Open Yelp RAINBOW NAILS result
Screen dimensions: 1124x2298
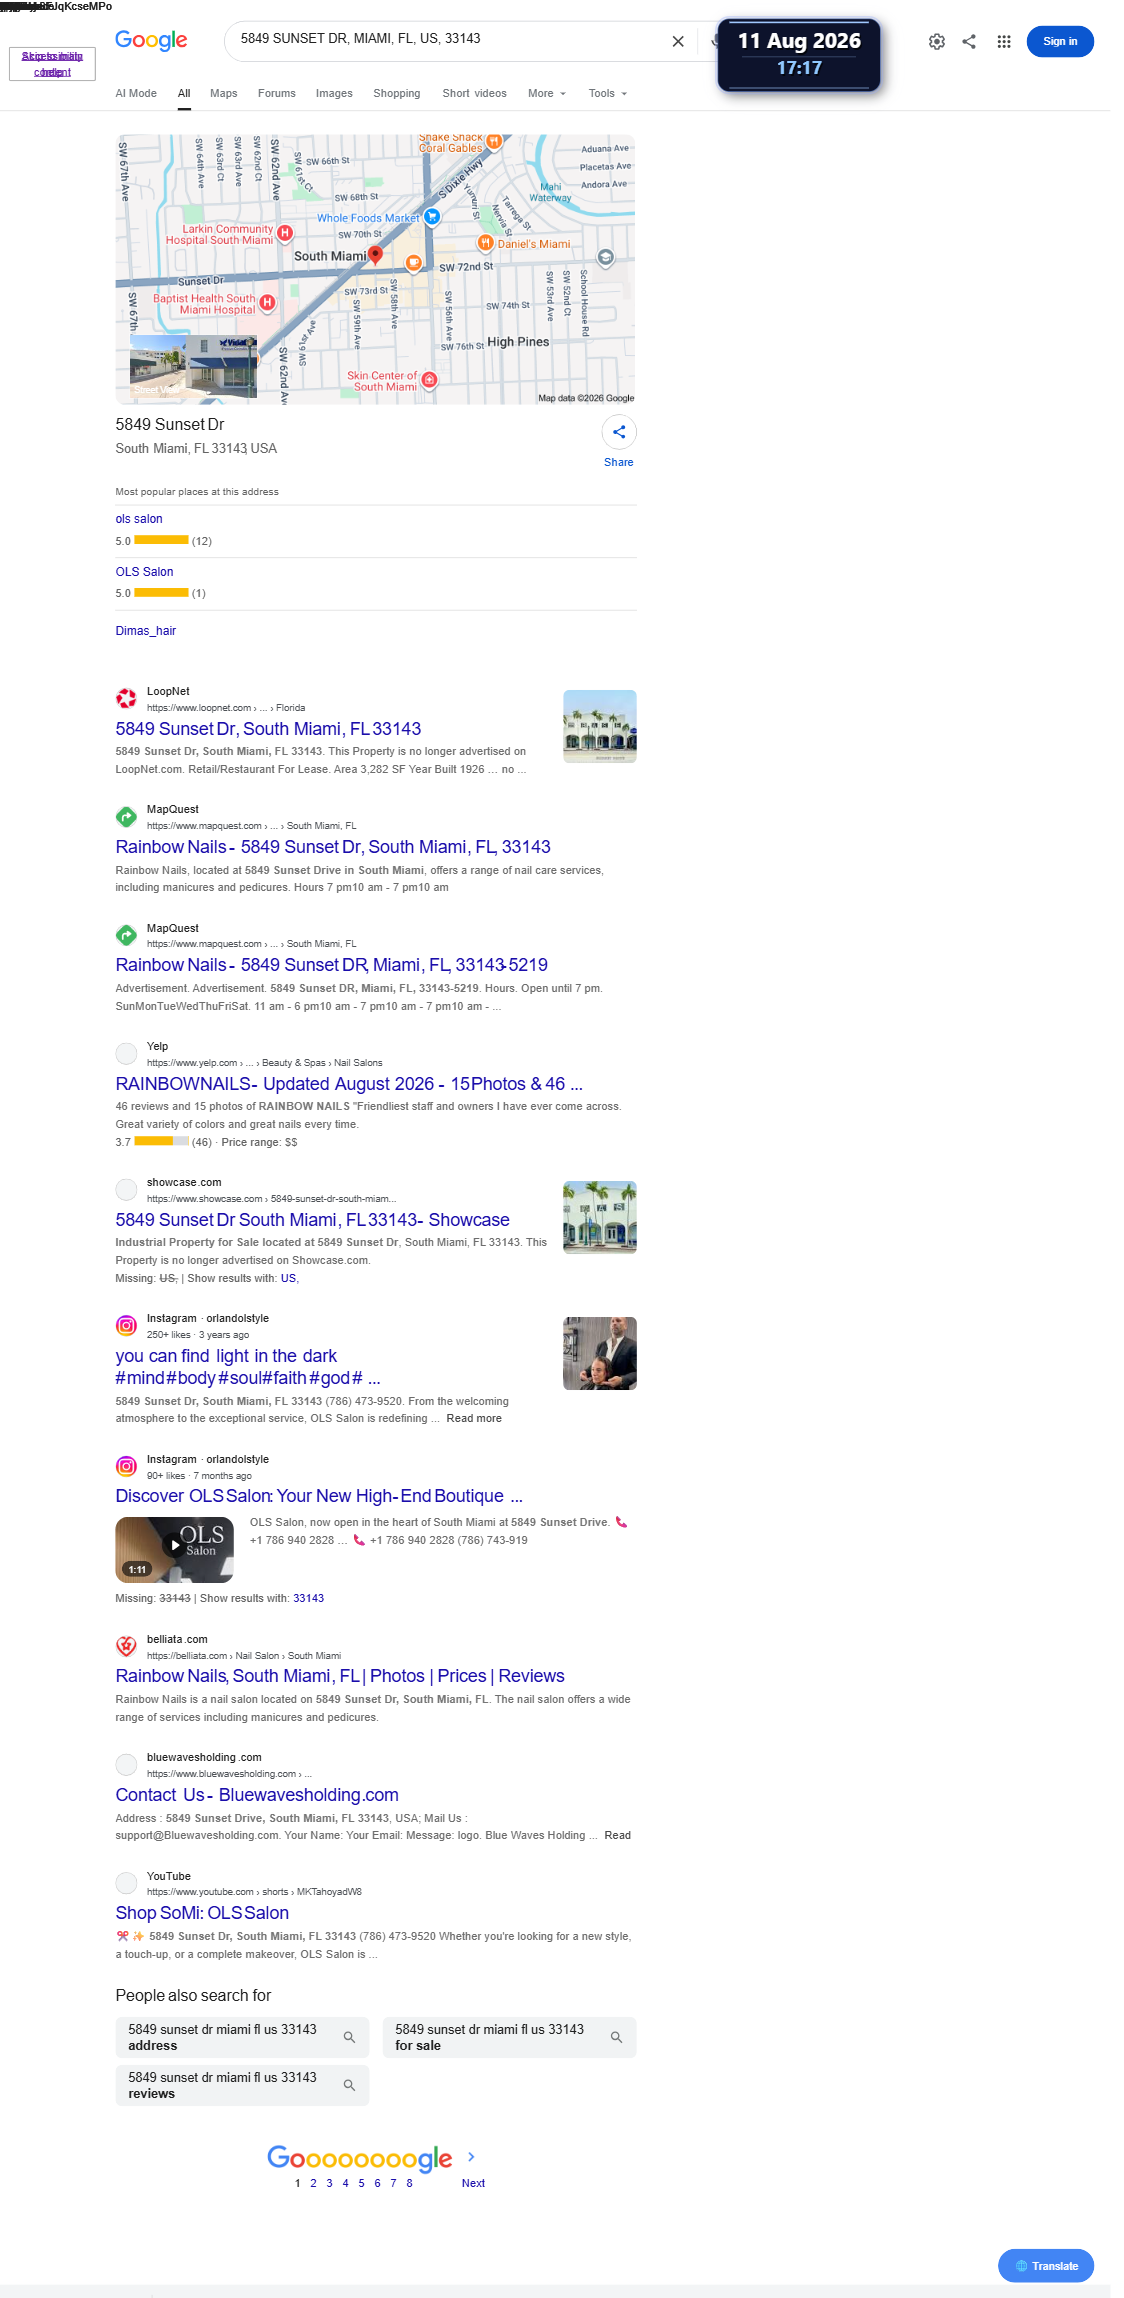coord(349,1084)
